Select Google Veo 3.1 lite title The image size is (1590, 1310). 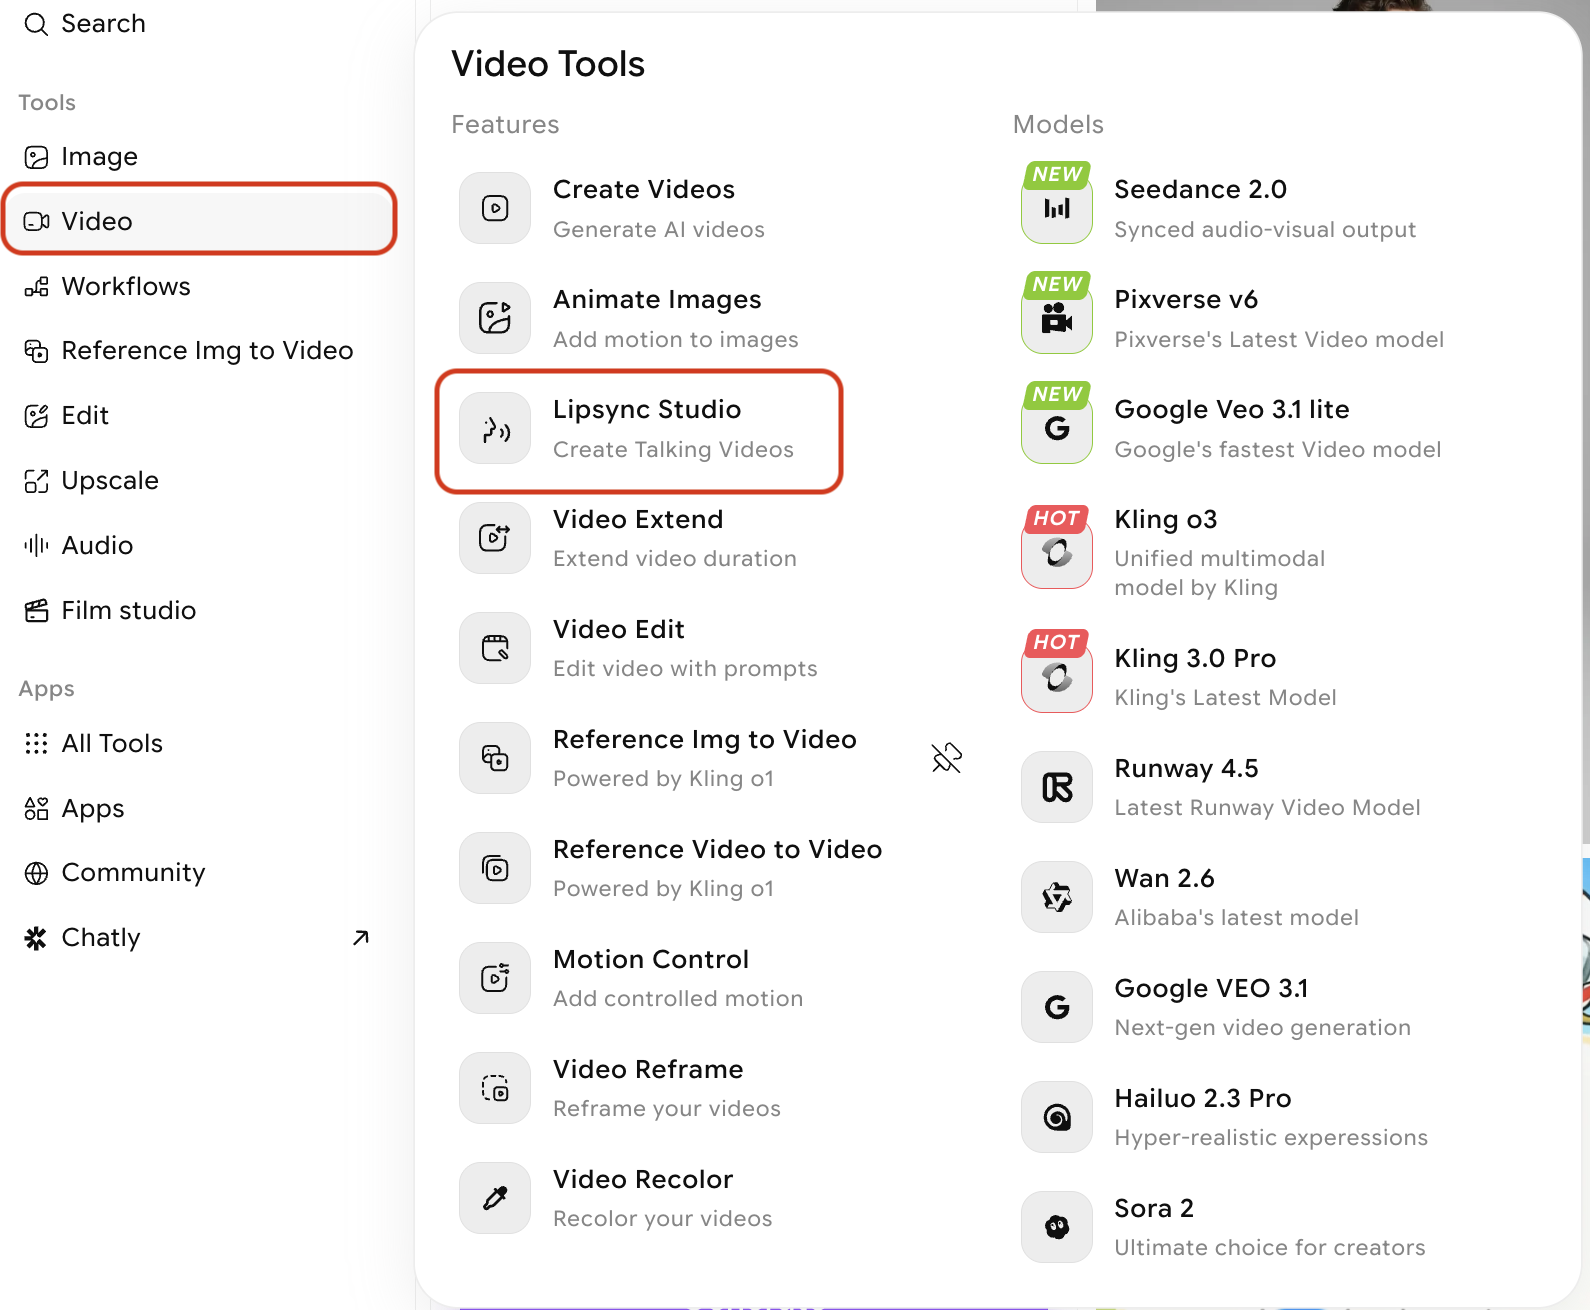[x=1232, y=410]
